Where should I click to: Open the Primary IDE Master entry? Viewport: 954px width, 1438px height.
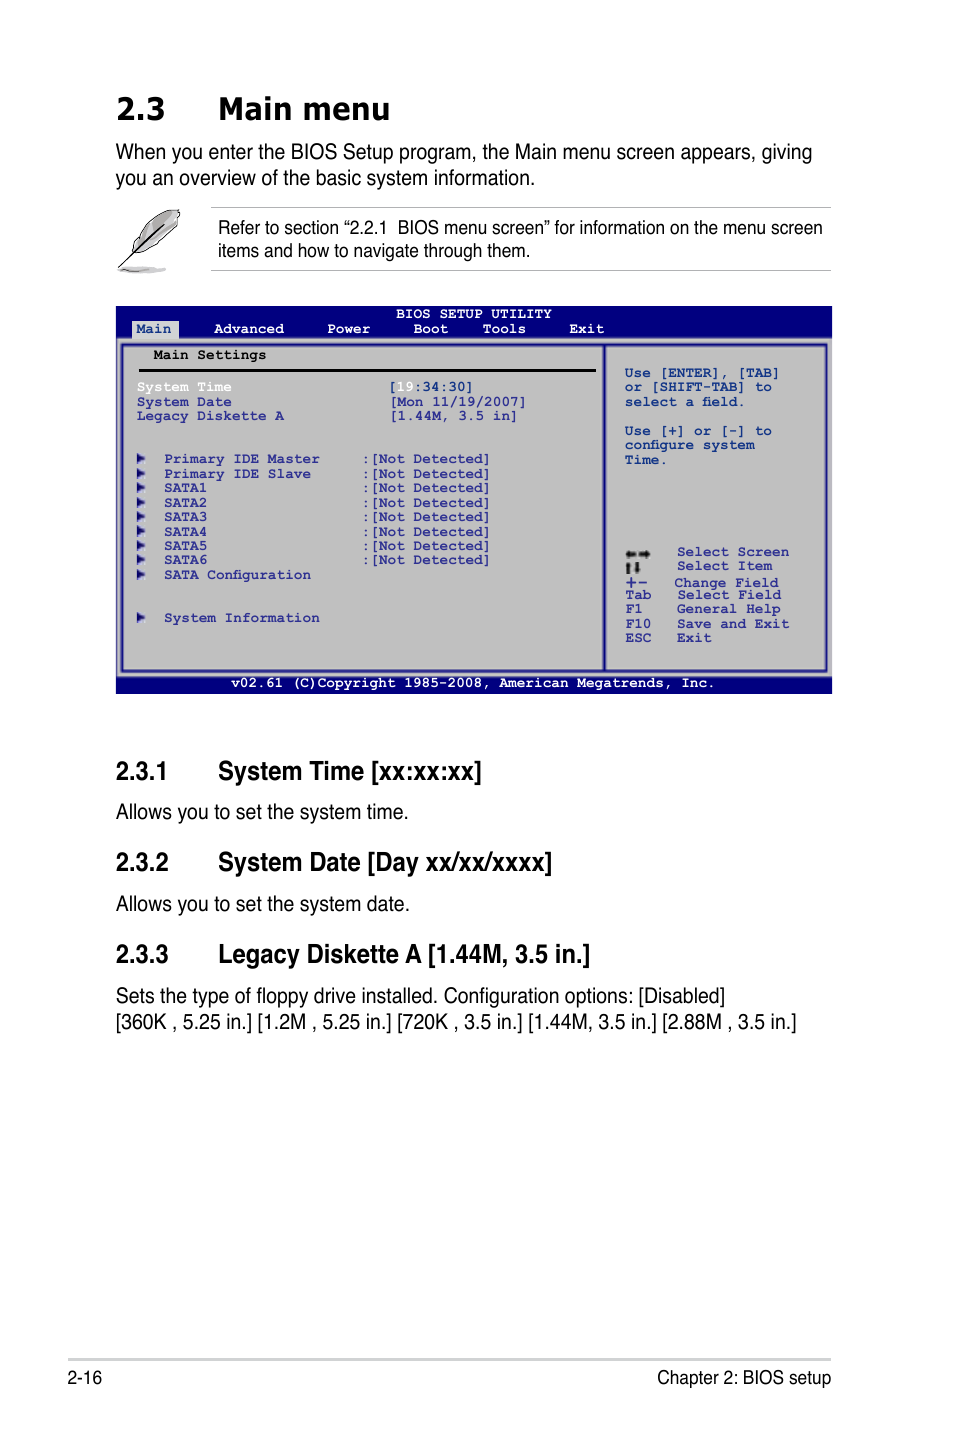[x=242, y=459]
